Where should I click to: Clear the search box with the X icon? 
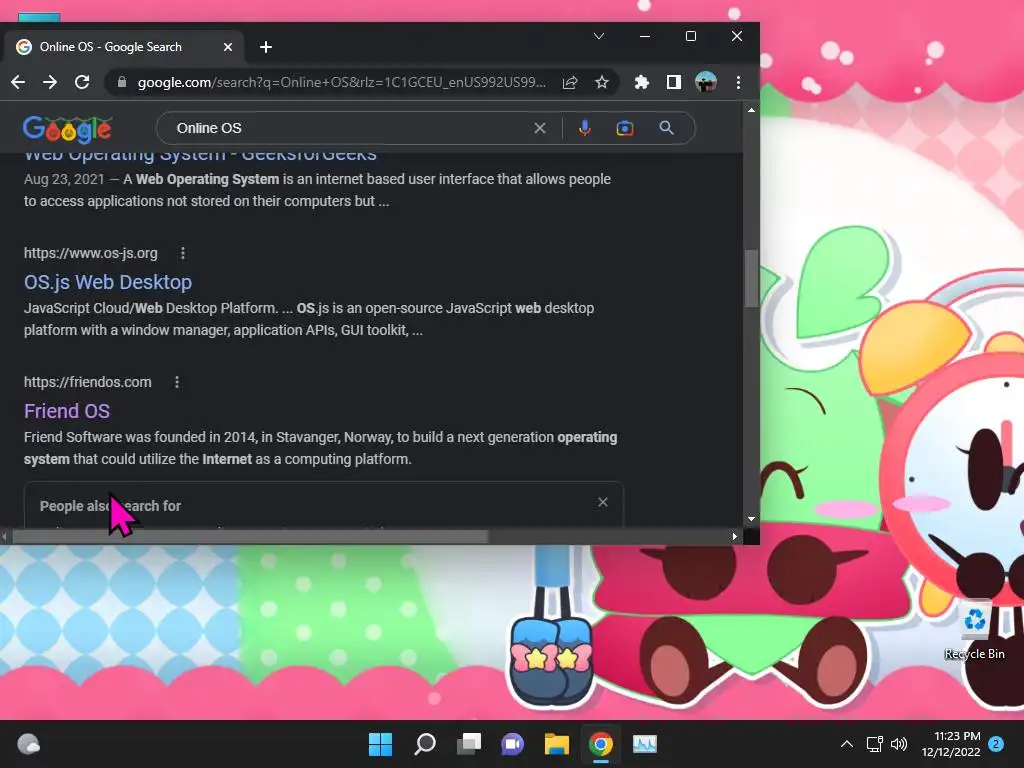click(539, 128)
